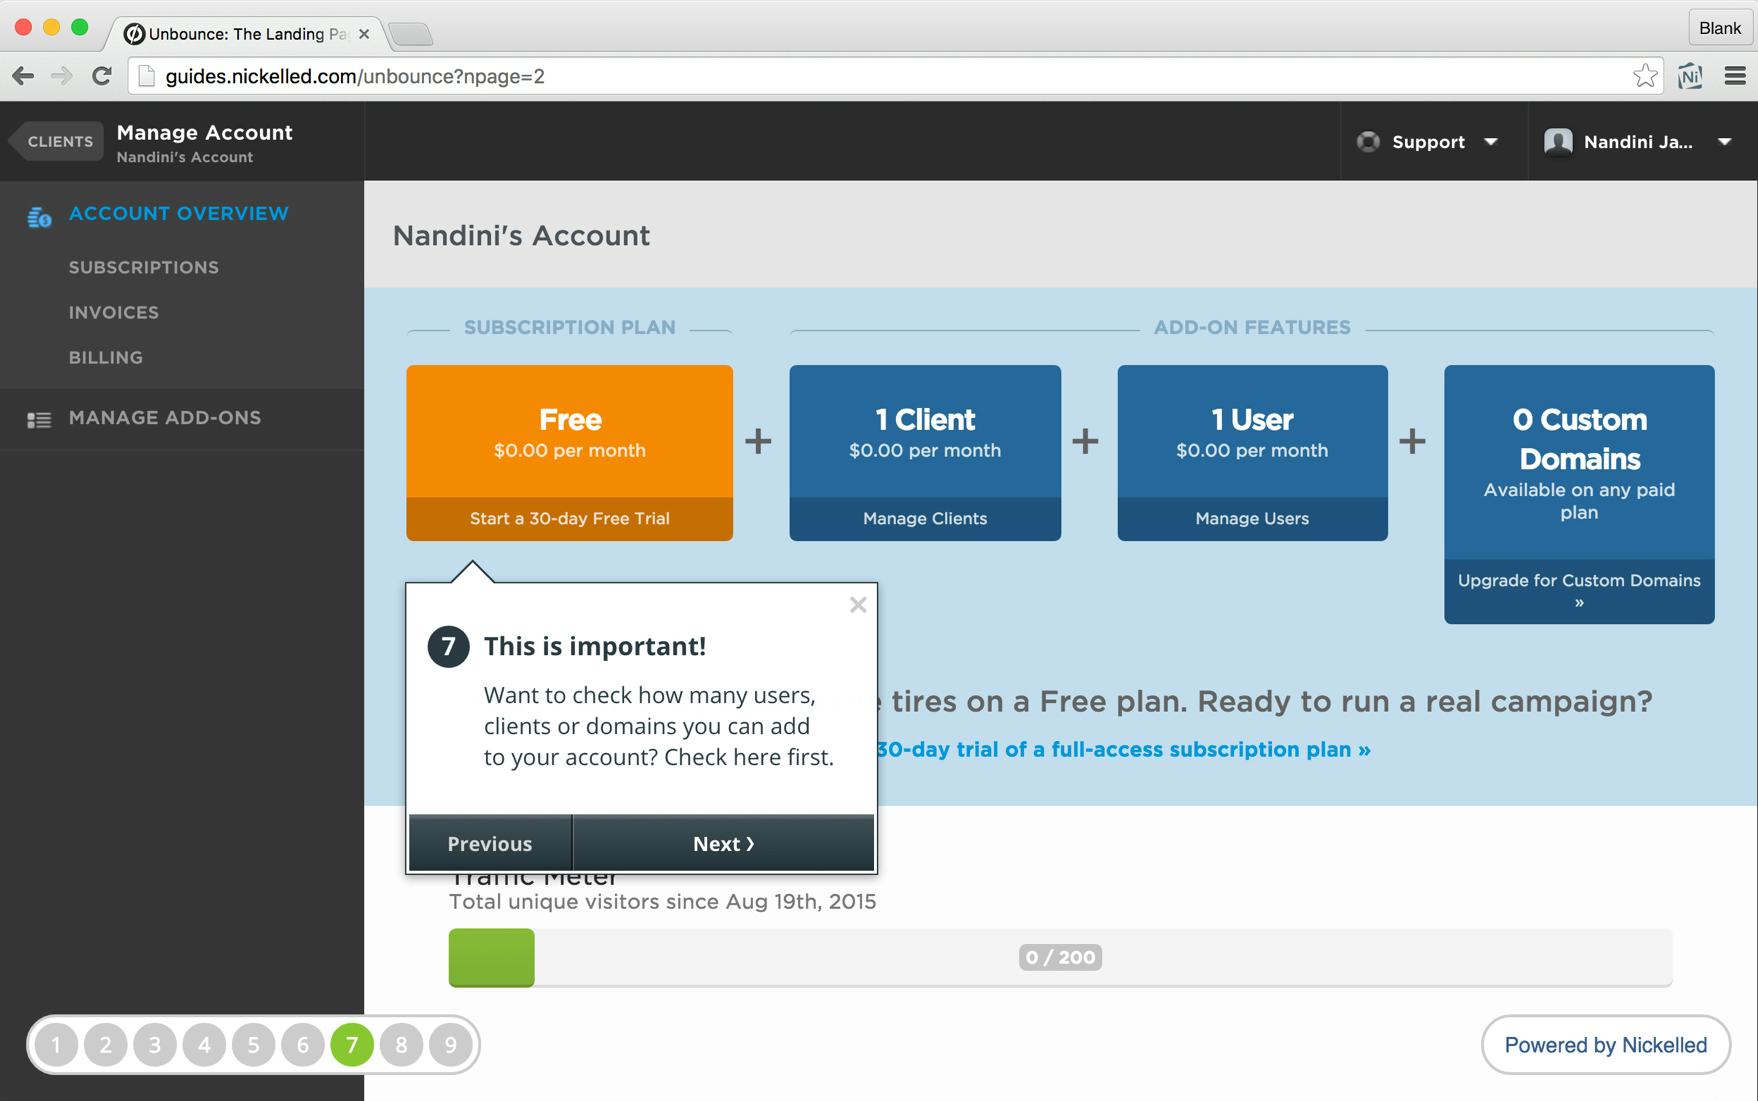Jump to step 9 in the walkthrough

tap(450, 1044)
